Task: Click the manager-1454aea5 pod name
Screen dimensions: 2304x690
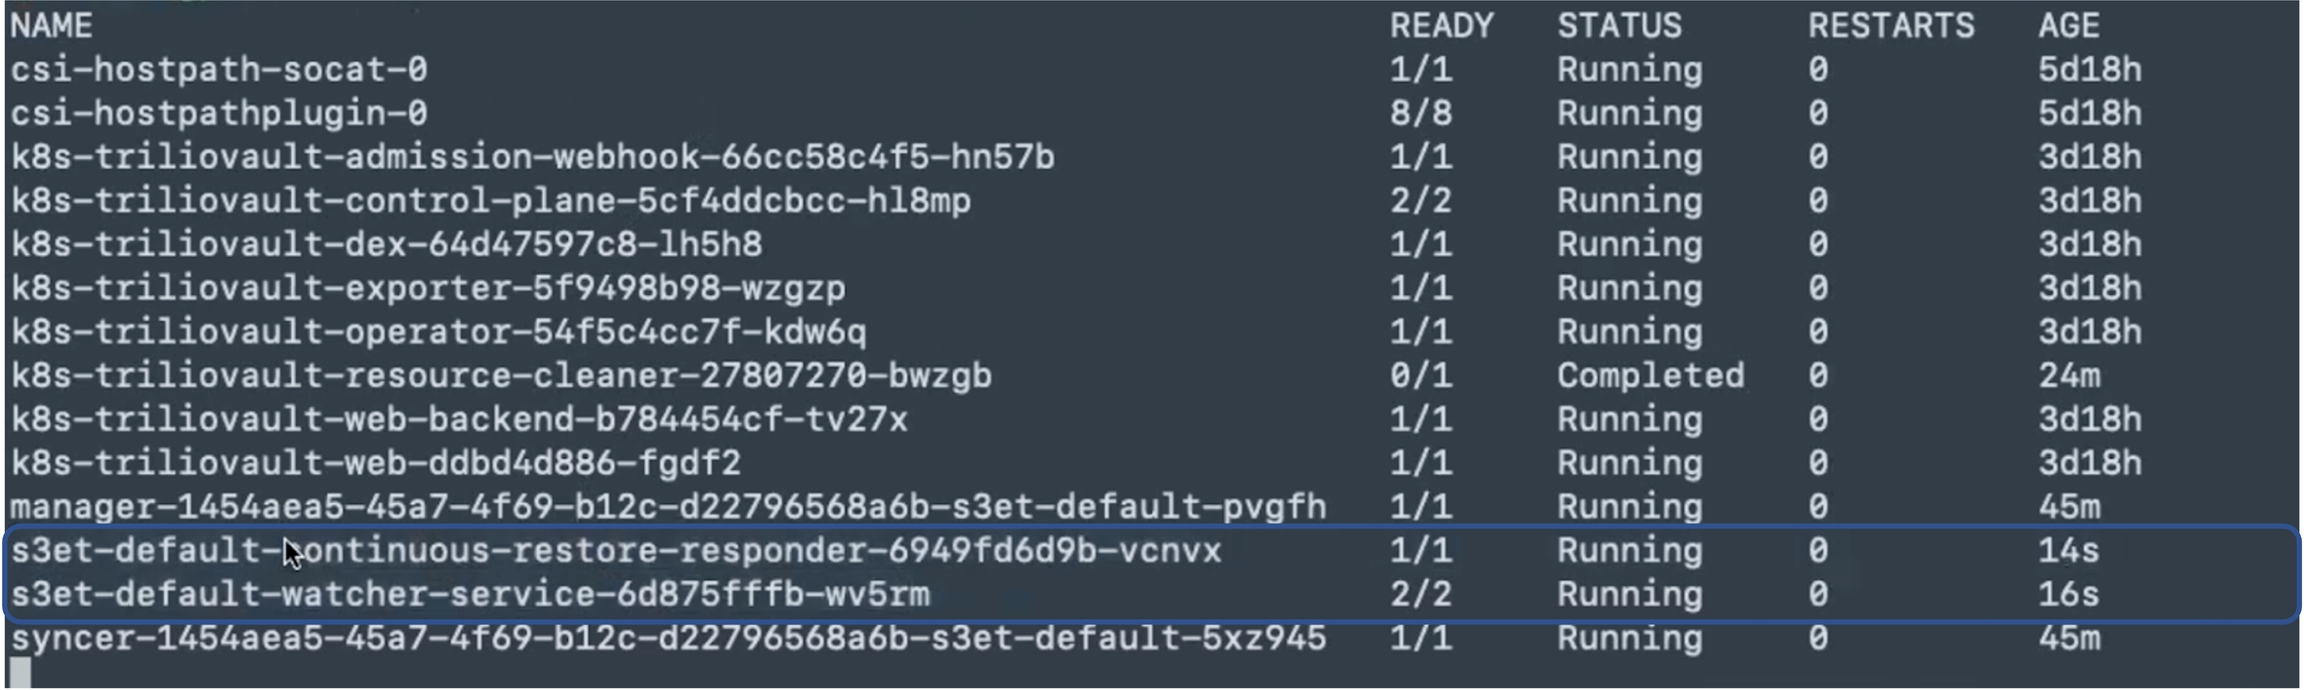Action: tap(668, 508)
